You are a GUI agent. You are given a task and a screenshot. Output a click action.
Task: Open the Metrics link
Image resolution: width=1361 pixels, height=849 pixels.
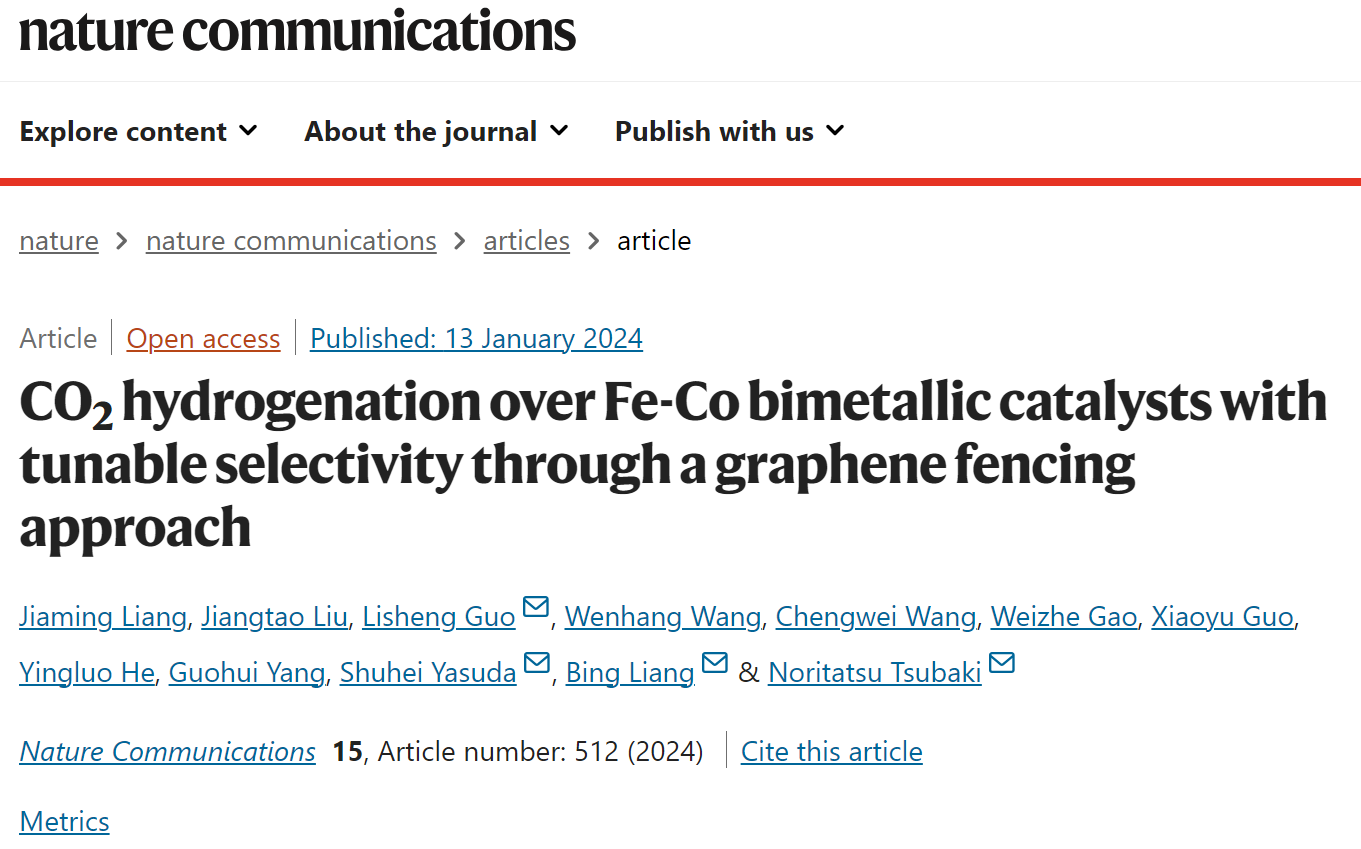pos(64,822)
